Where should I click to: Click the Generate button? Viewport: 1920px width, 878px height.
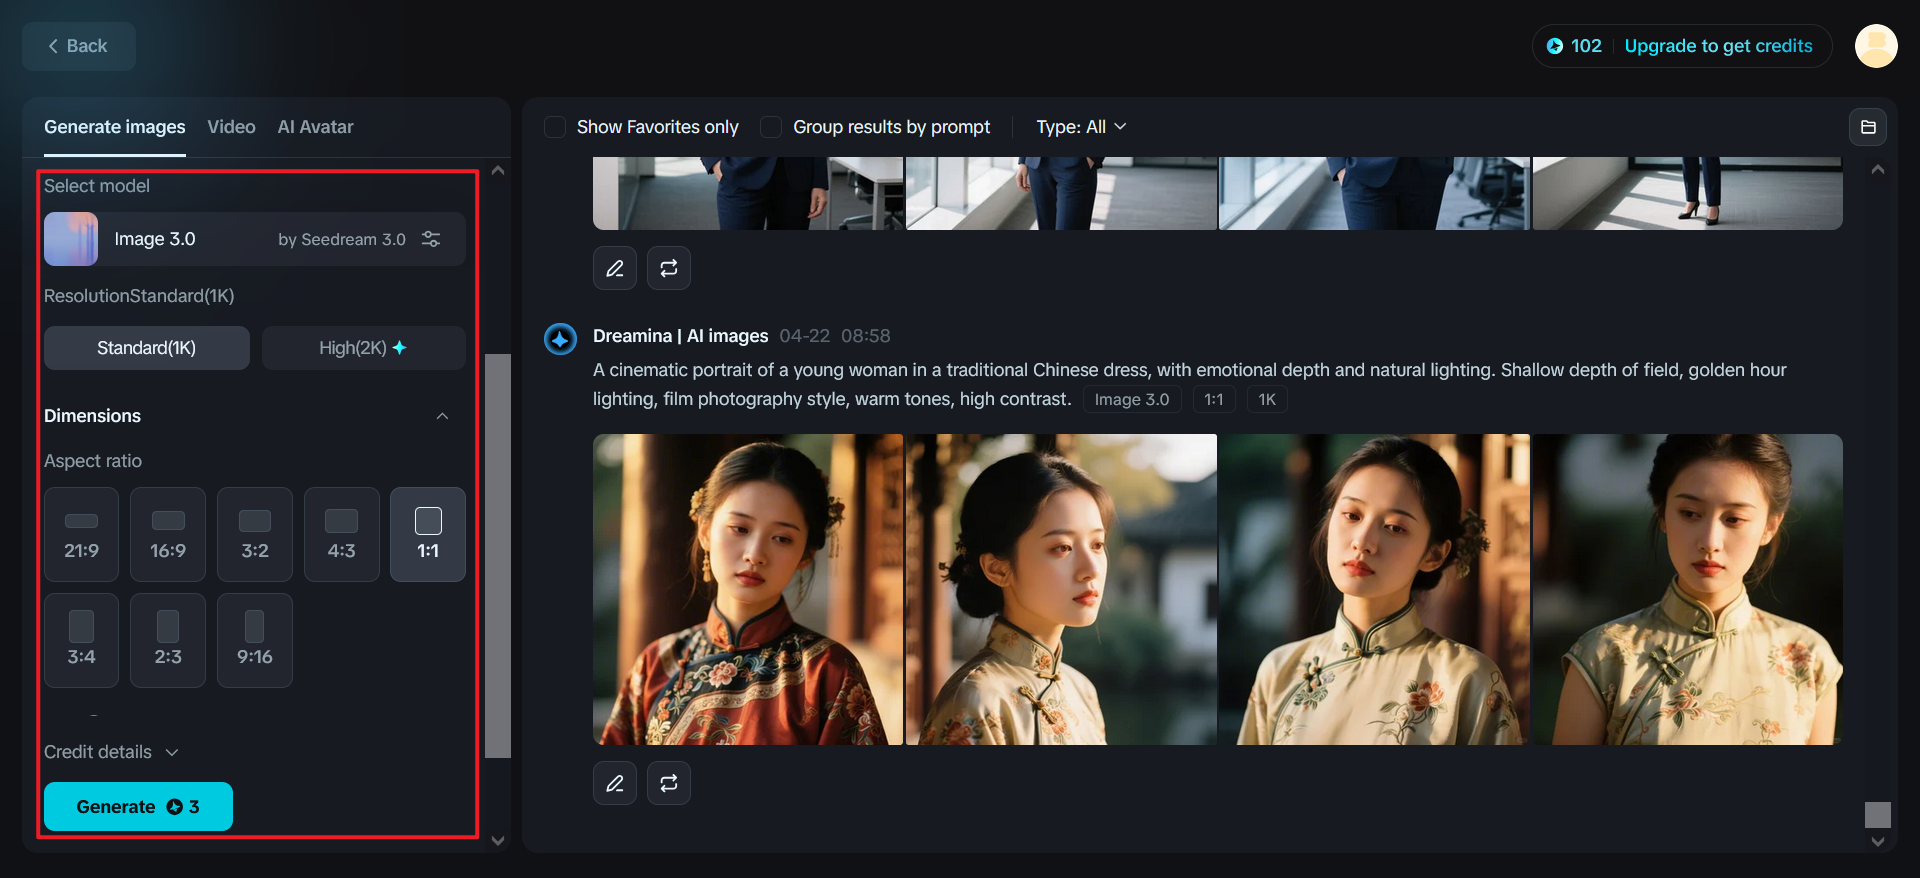tap(138, 807)
